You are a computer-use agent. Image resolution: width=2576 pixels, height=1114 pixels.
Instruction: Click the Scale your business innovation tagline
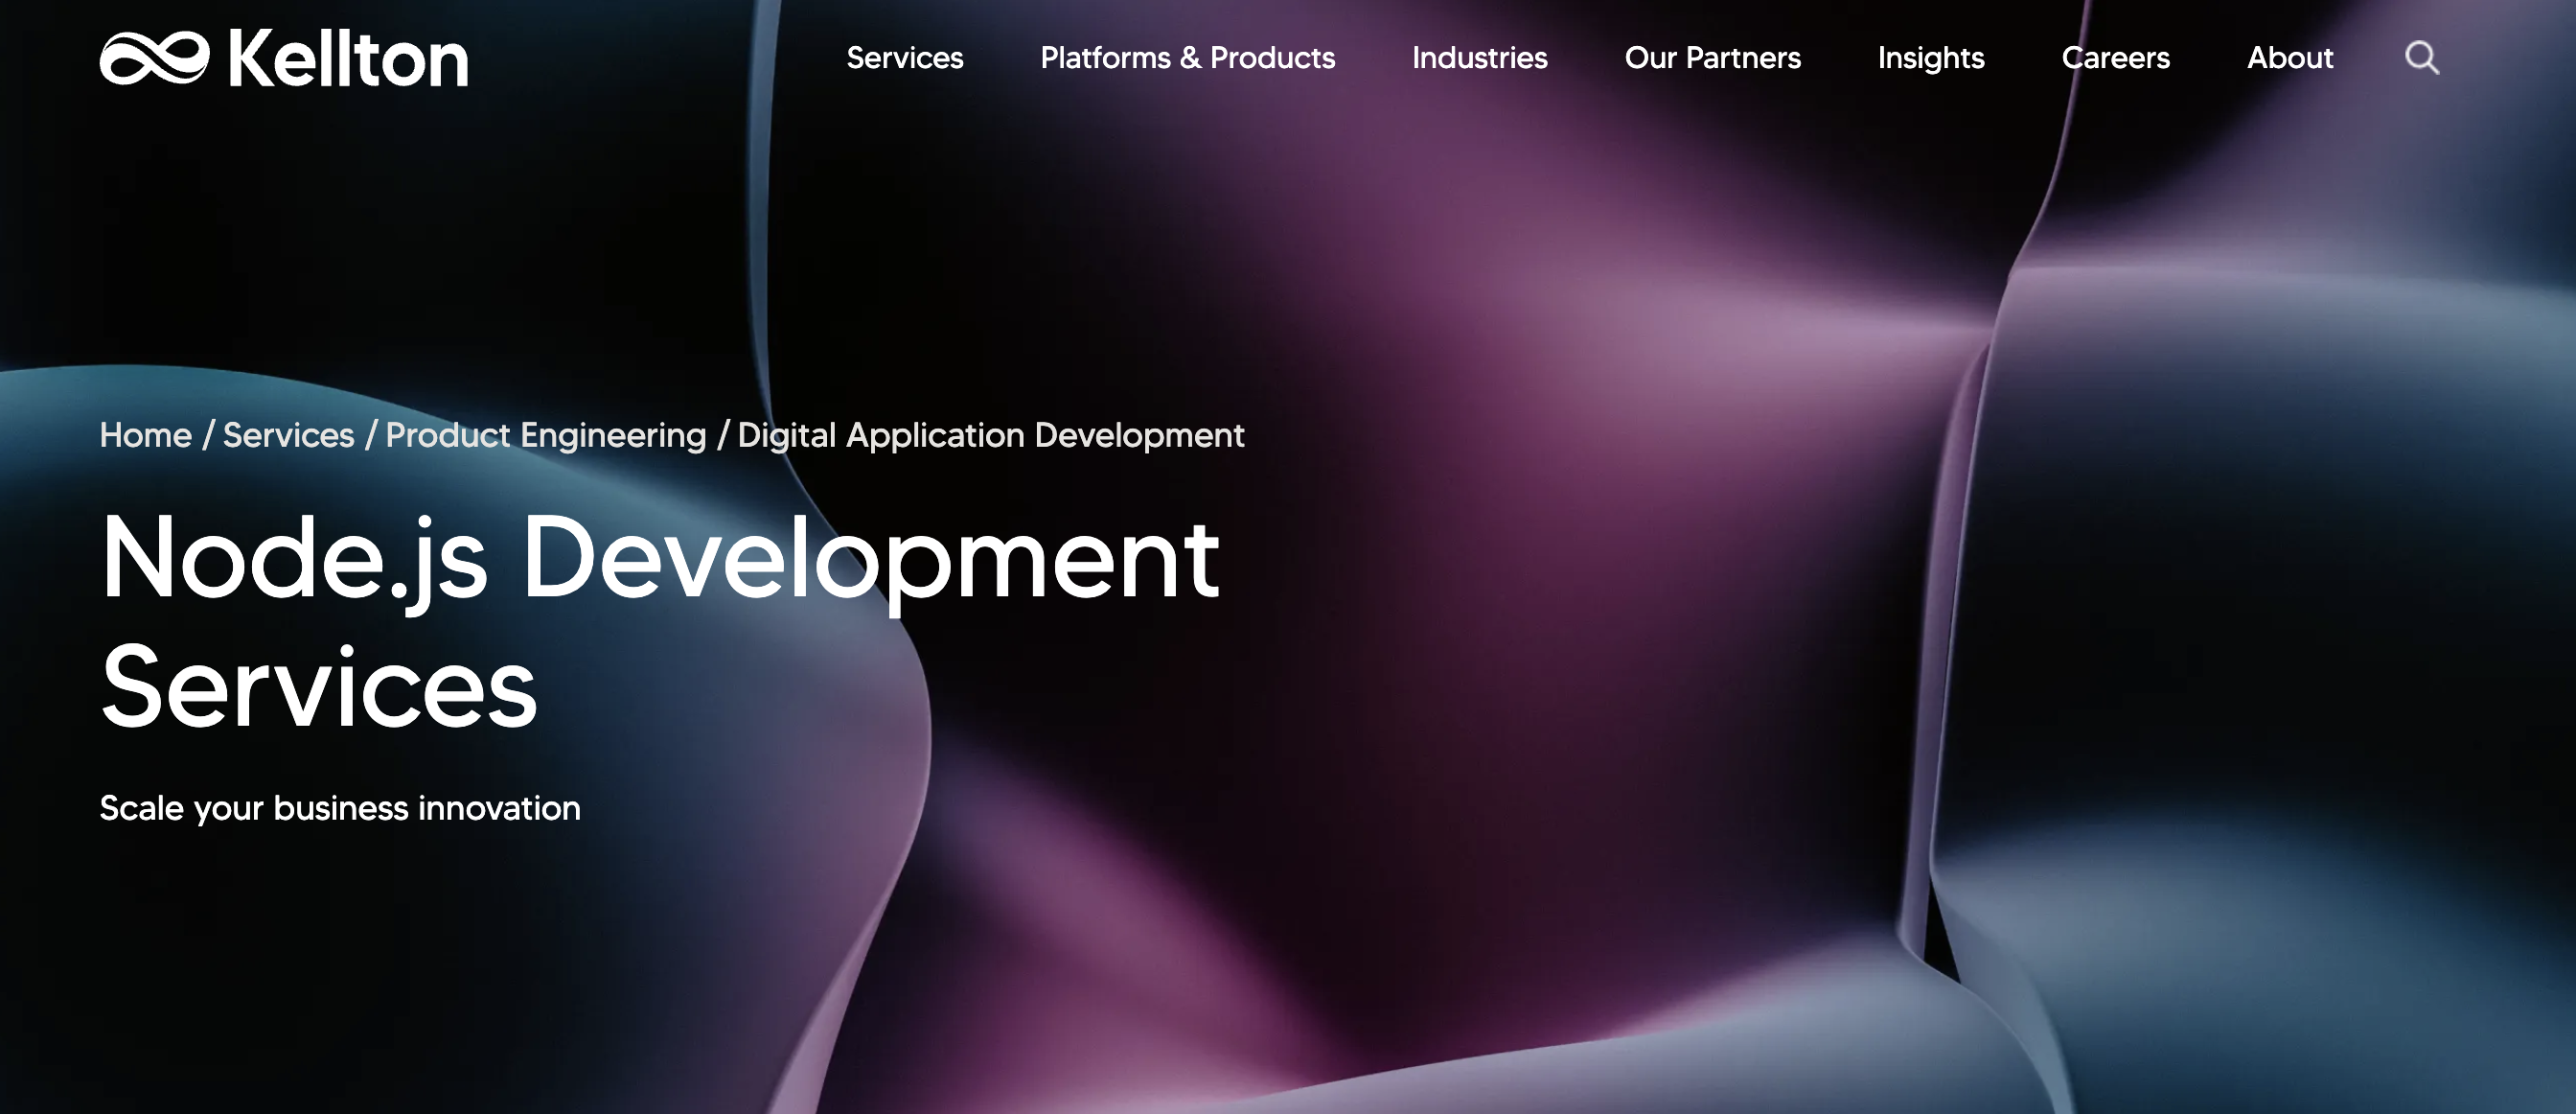[x=339, y=808]
